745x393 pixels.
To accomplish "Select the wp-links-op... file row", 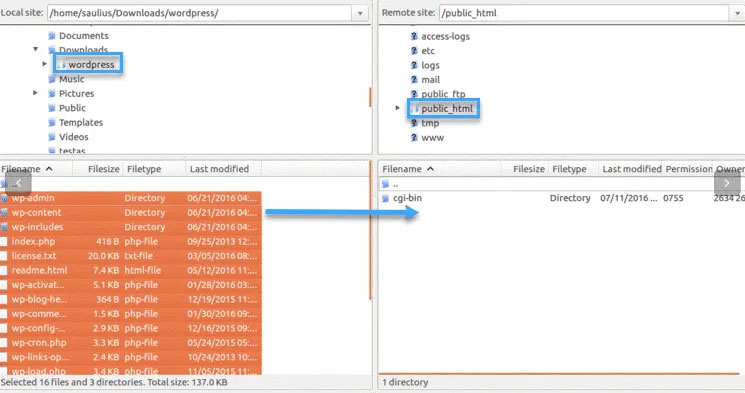I will point(131,357).
